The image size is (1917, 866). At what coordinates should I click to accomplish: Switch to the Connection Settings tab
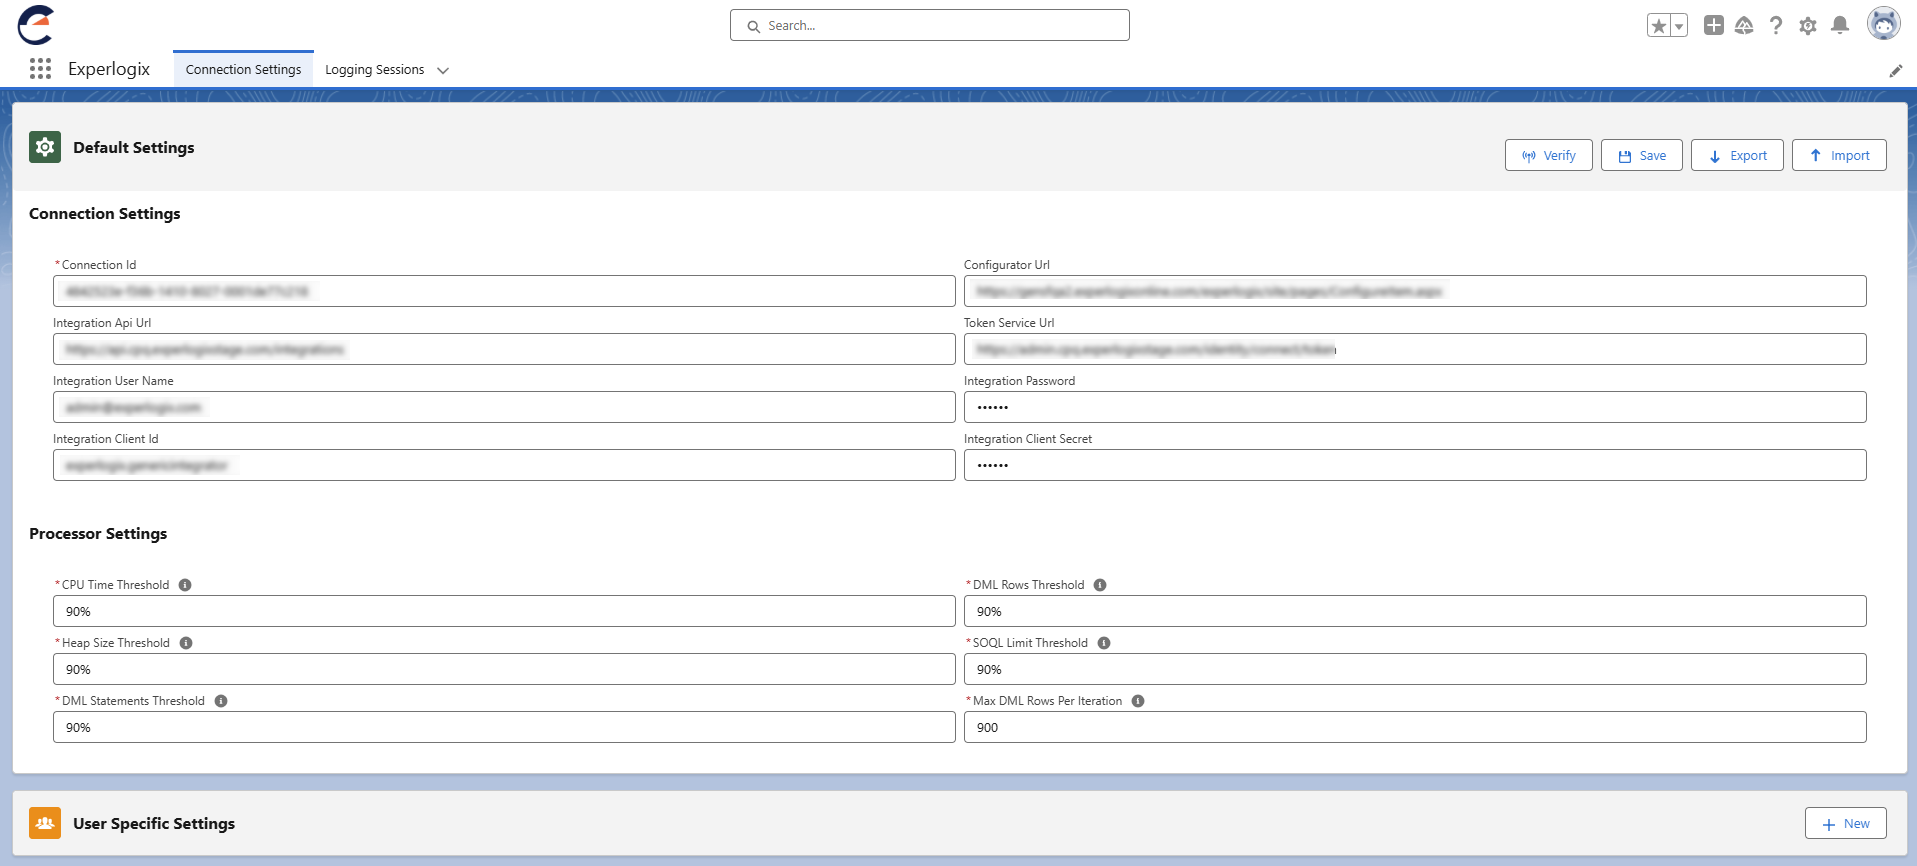(243, 69)
